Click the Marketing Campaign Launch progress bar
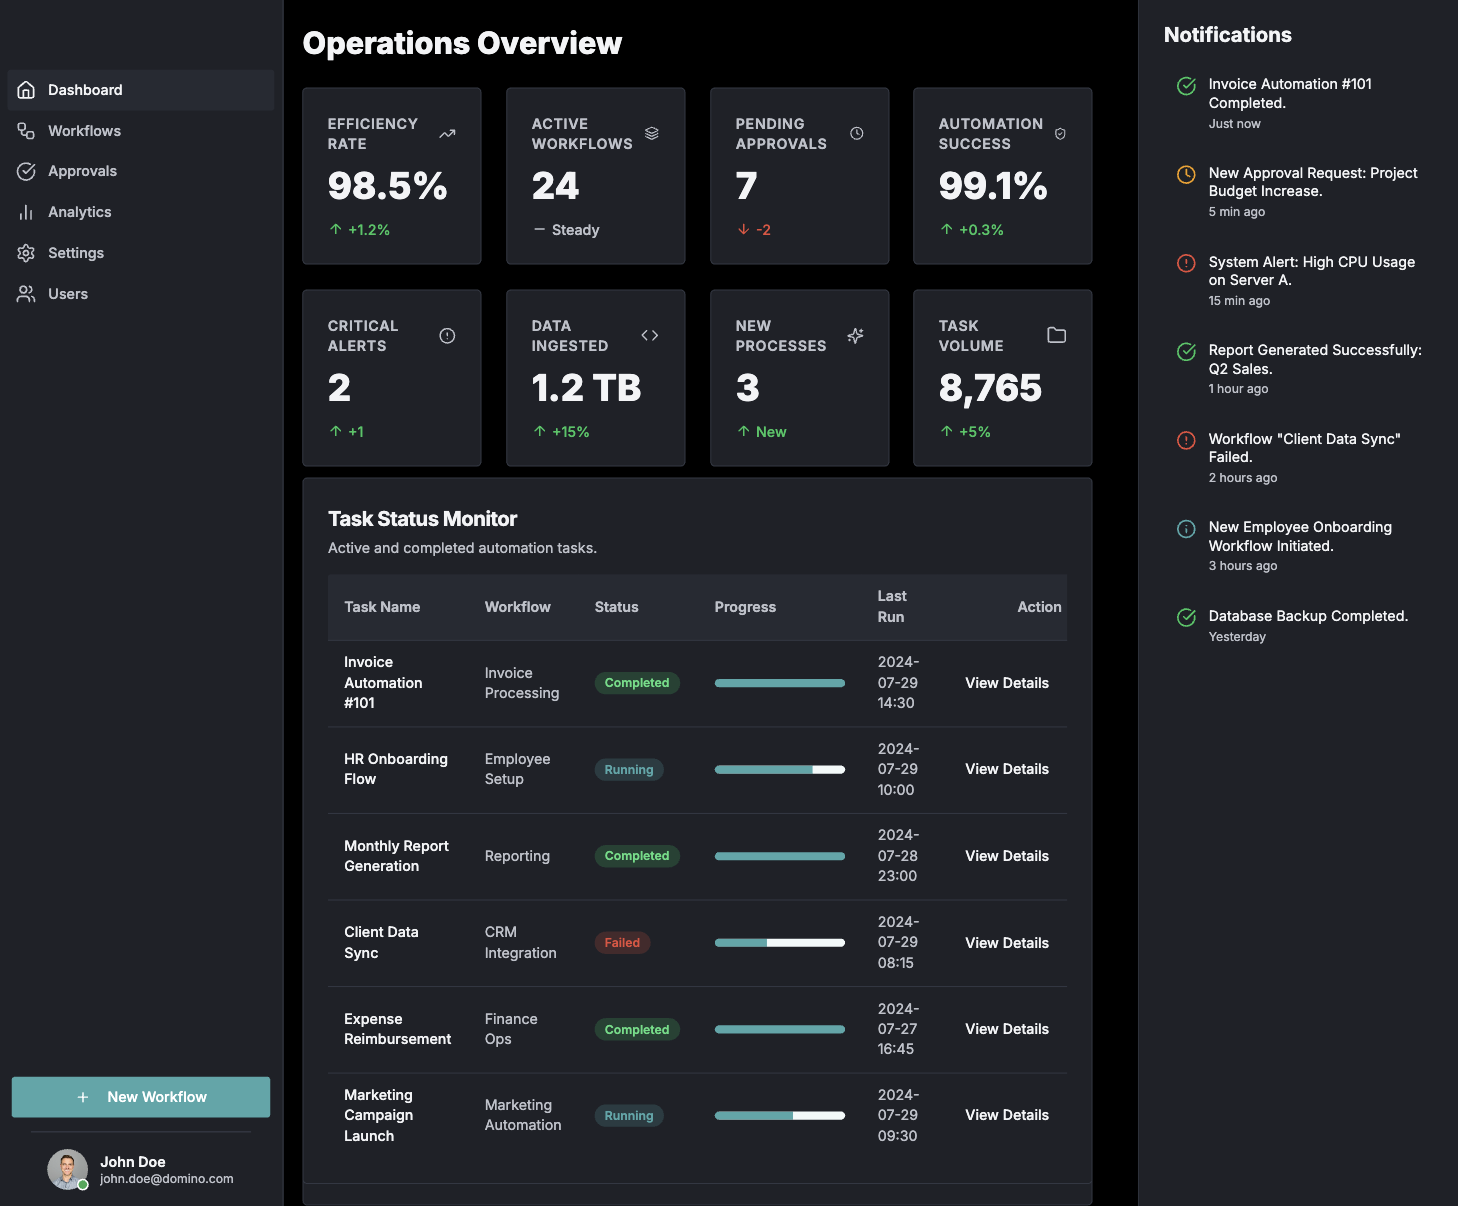Viewport: 1458px width, 1206px height. point(779,1115)
